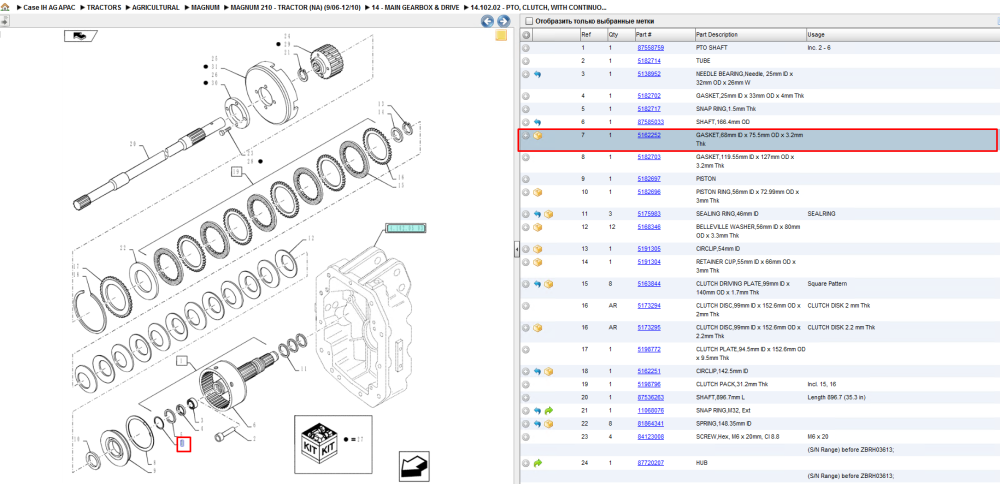This screenshot has height=484, width=1000.
Task: Click the supersession arrow icon for NEEDLE BEARING row
Action: tap(537, 75)
